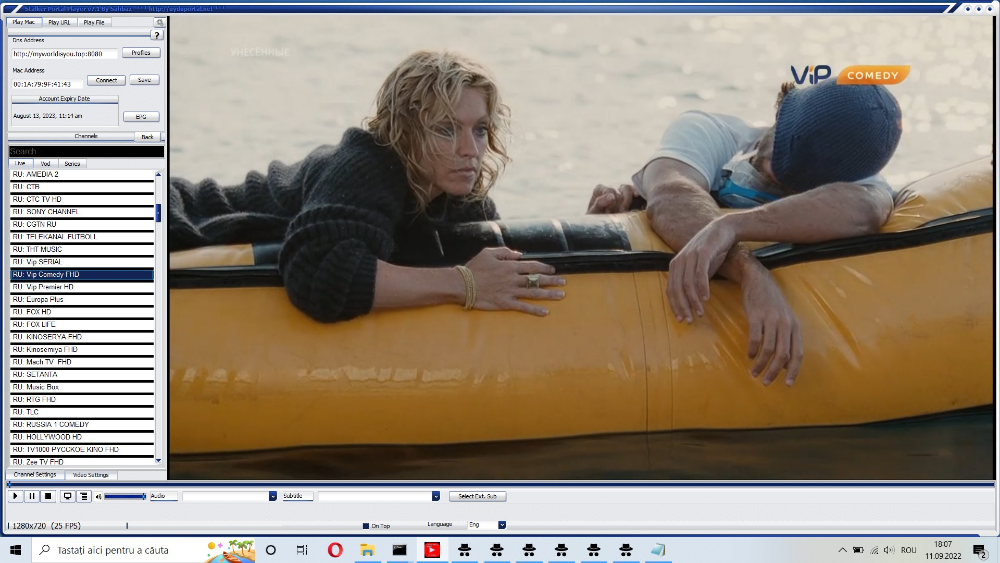The image size is (1000, 563).
Task: Show hidden tray icons chevron
Action: pos(842,550)
